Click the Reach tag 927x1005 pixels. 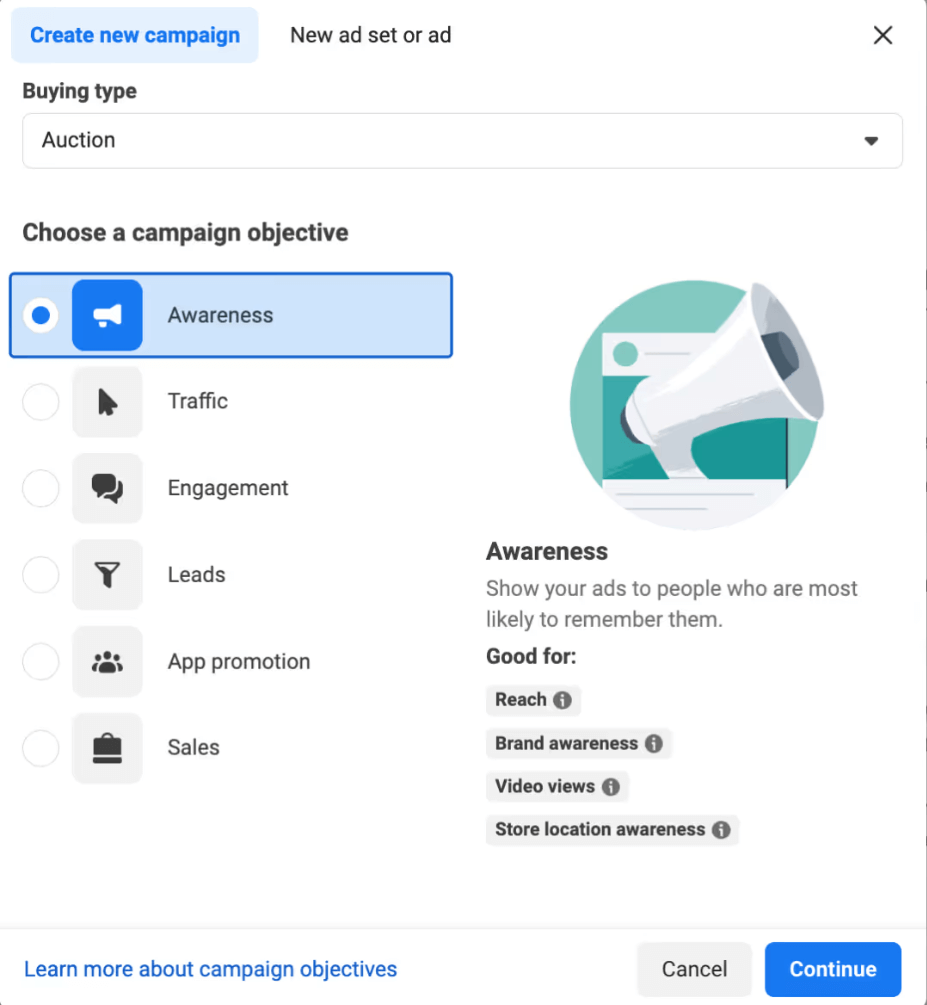[533, 700]
